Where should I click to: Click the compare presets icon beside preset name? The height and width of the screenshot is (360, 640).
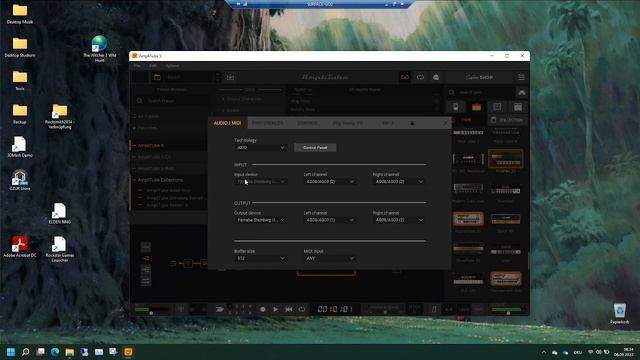click(230, 77)
